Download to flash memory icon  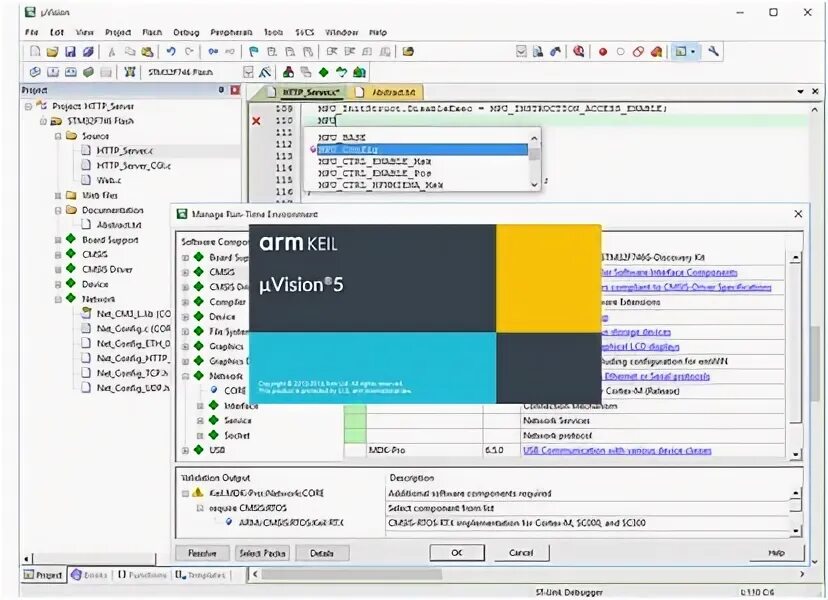[x=129, y=72]
